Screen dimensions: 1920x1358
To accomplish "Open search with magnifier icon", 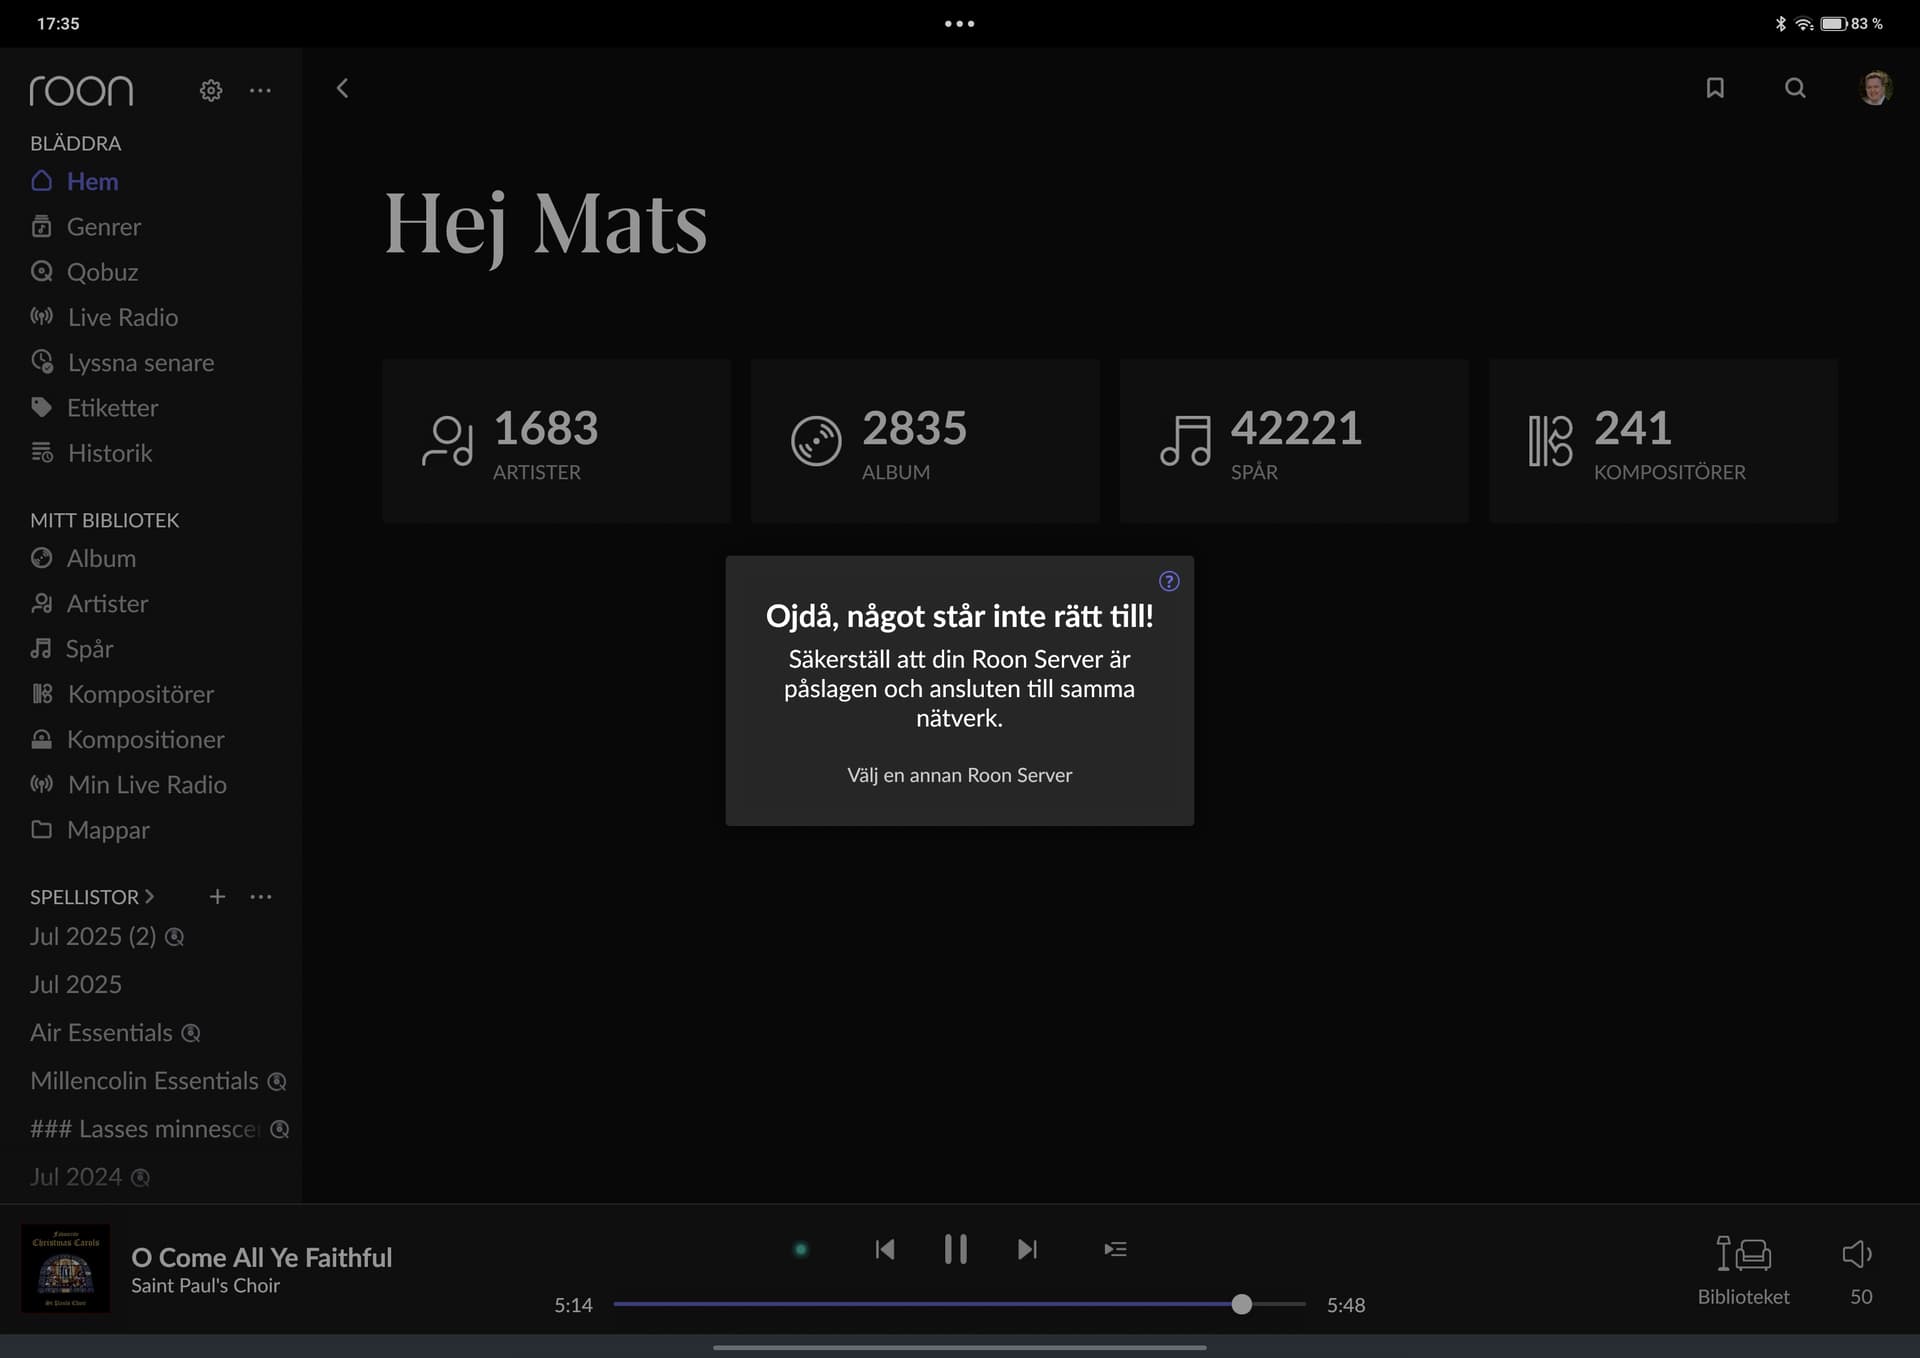I will pyautogui.click(x=1795, y=88).
